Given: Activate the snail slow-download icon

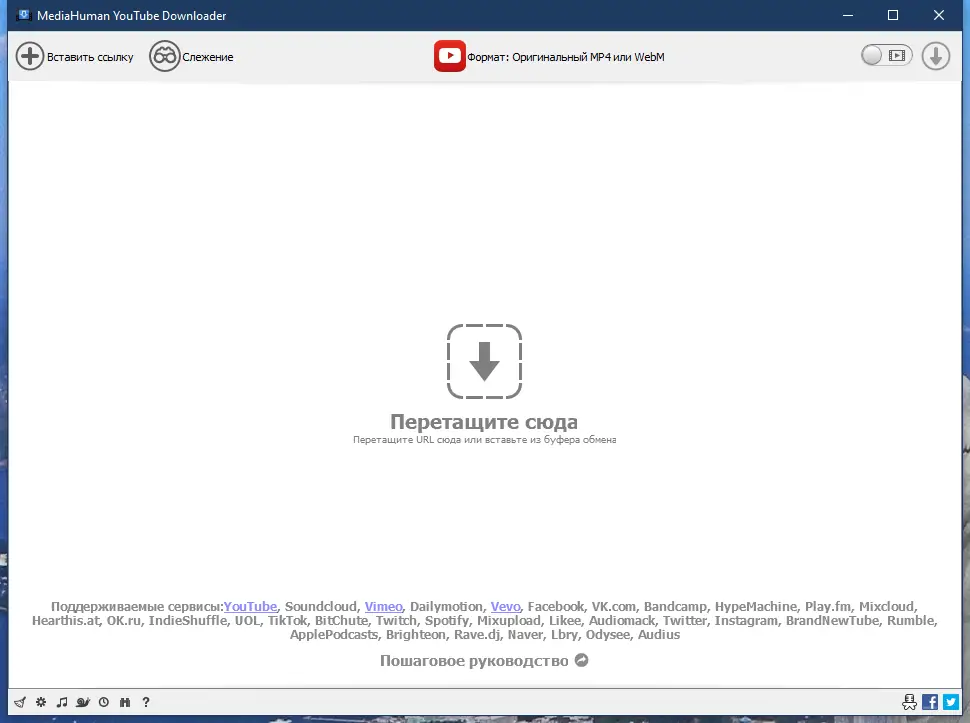Looking at the screenshot, I should click(x=83, y=702).
